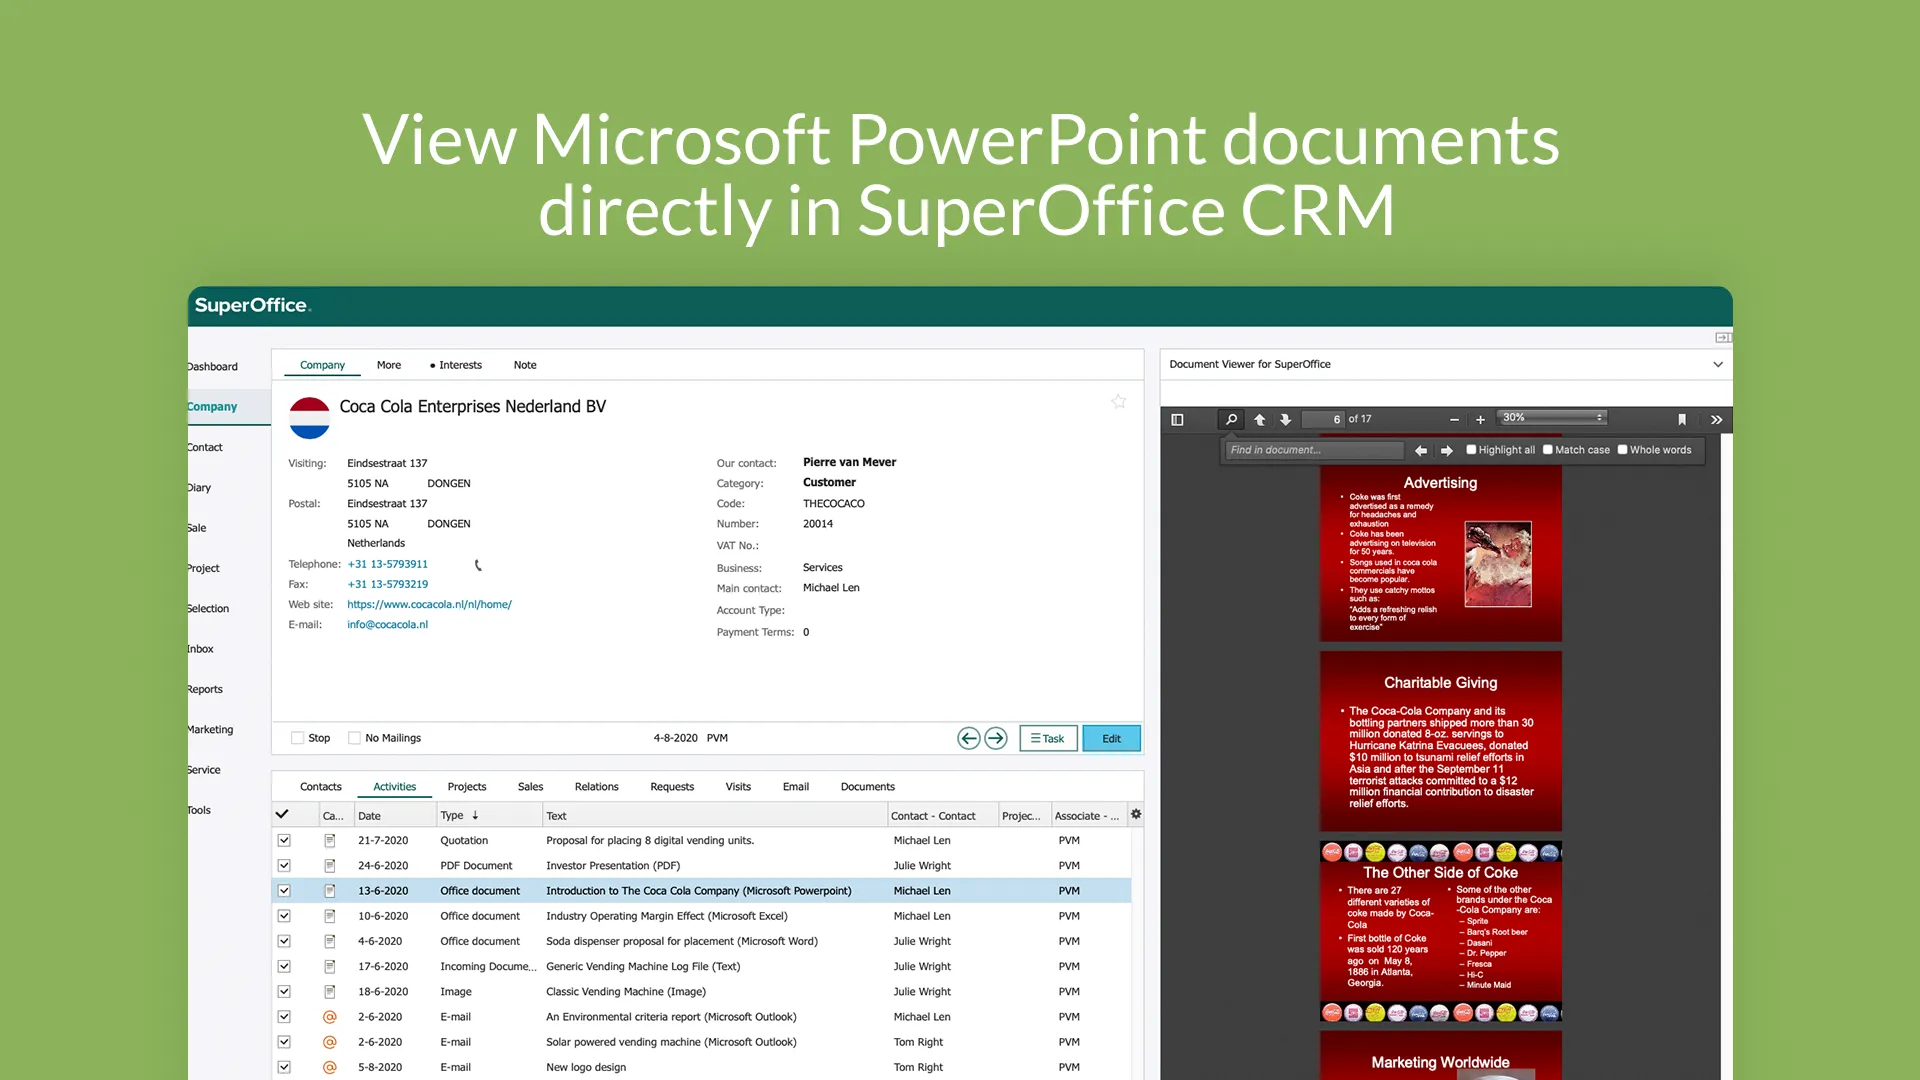Tick the Stop checkbox

click(297, 738)
